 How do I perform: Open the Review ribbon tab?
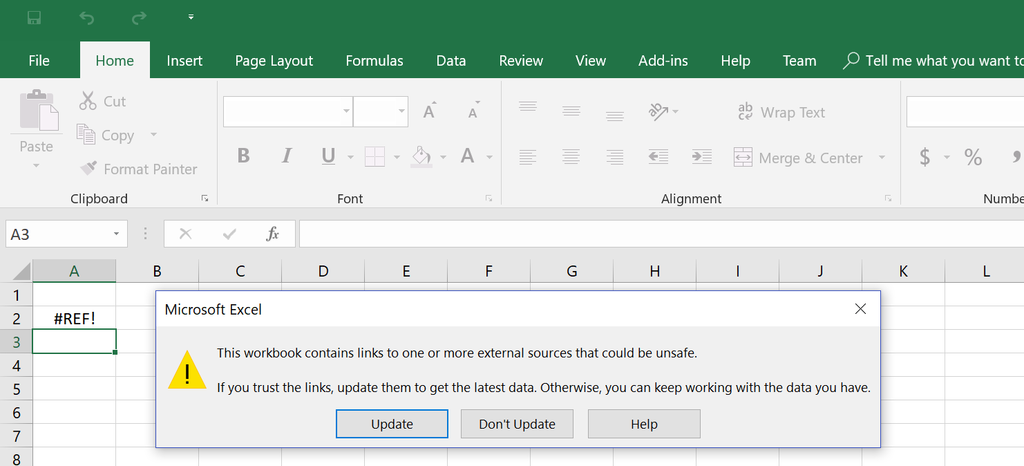click(520, 61)
